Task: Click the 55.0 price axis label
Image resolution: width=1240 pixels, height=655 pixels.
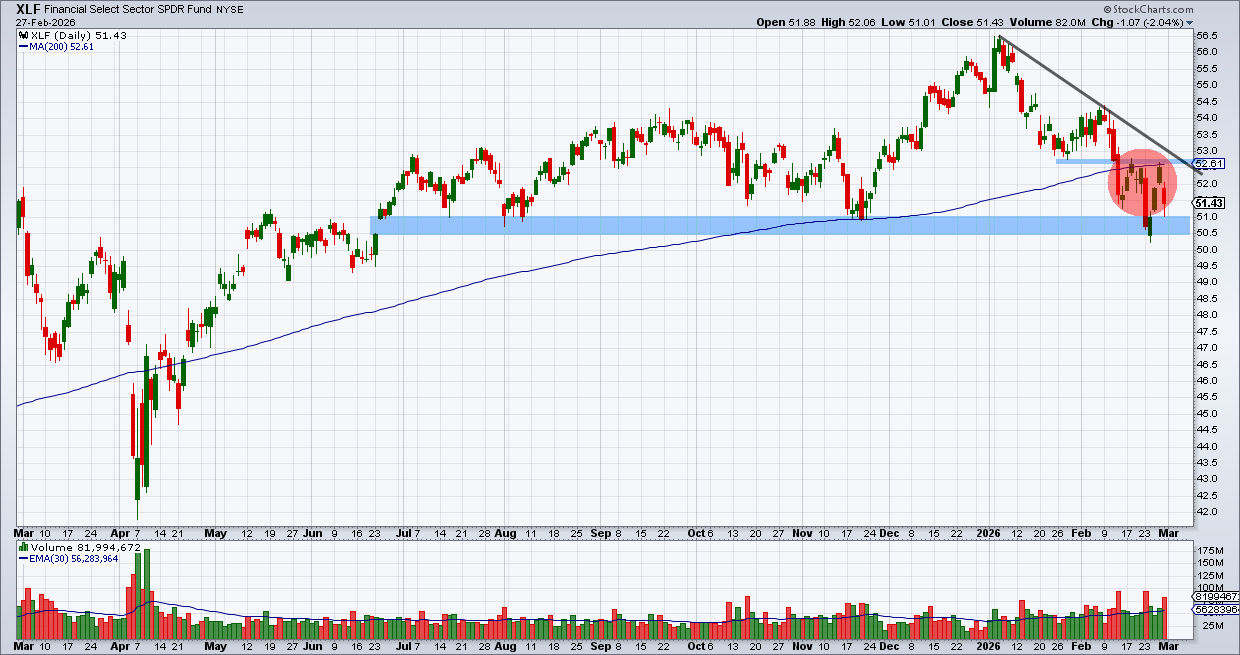Action: coord(1206,85)
